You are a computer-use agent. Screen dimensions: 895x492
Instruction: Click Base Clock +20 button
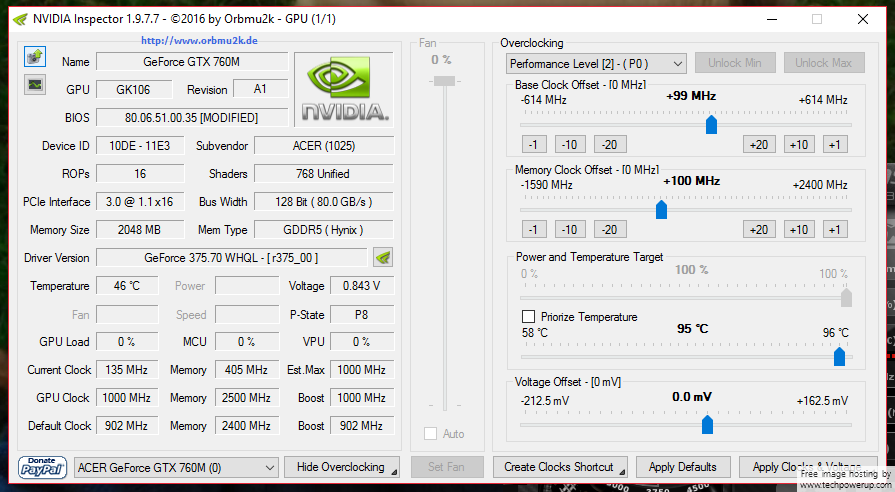pyautogui.click(x=759, y=144)
